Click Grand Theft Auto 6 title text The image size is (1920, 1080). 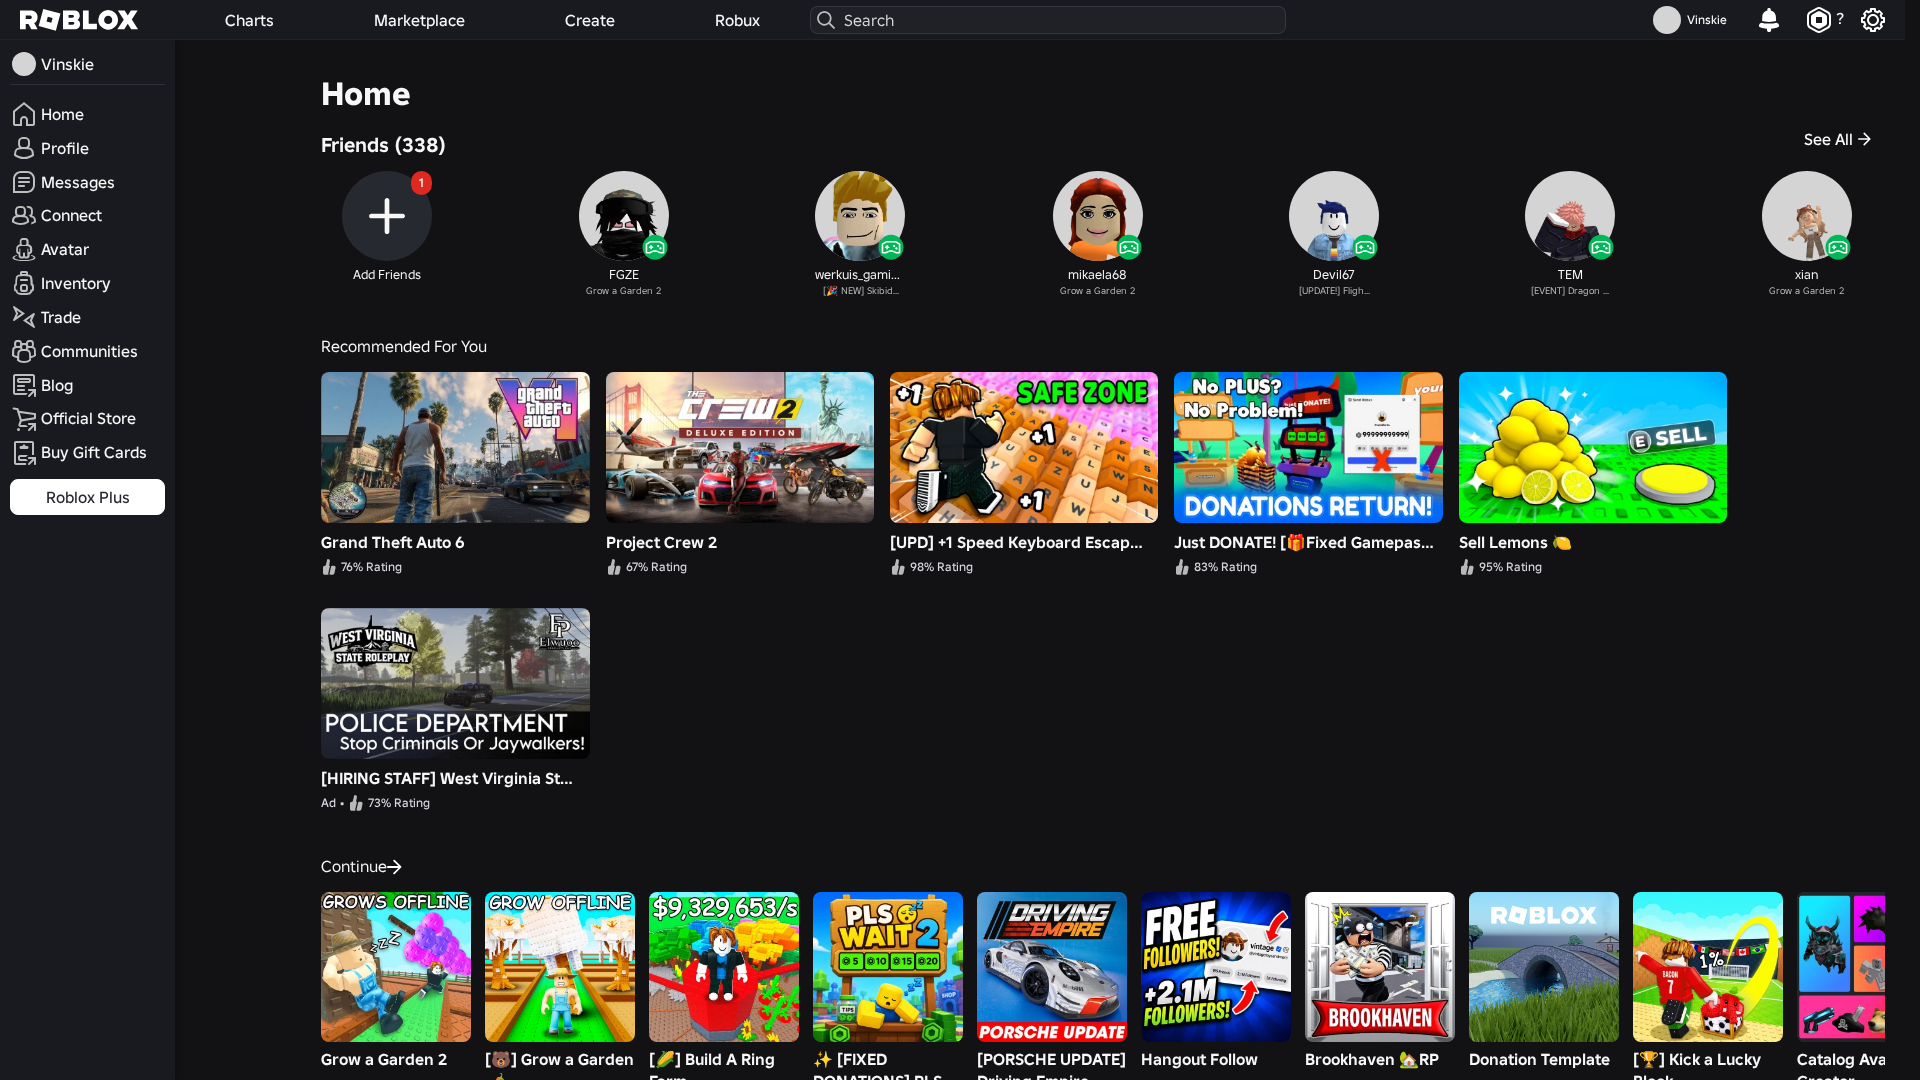[392, 542]
